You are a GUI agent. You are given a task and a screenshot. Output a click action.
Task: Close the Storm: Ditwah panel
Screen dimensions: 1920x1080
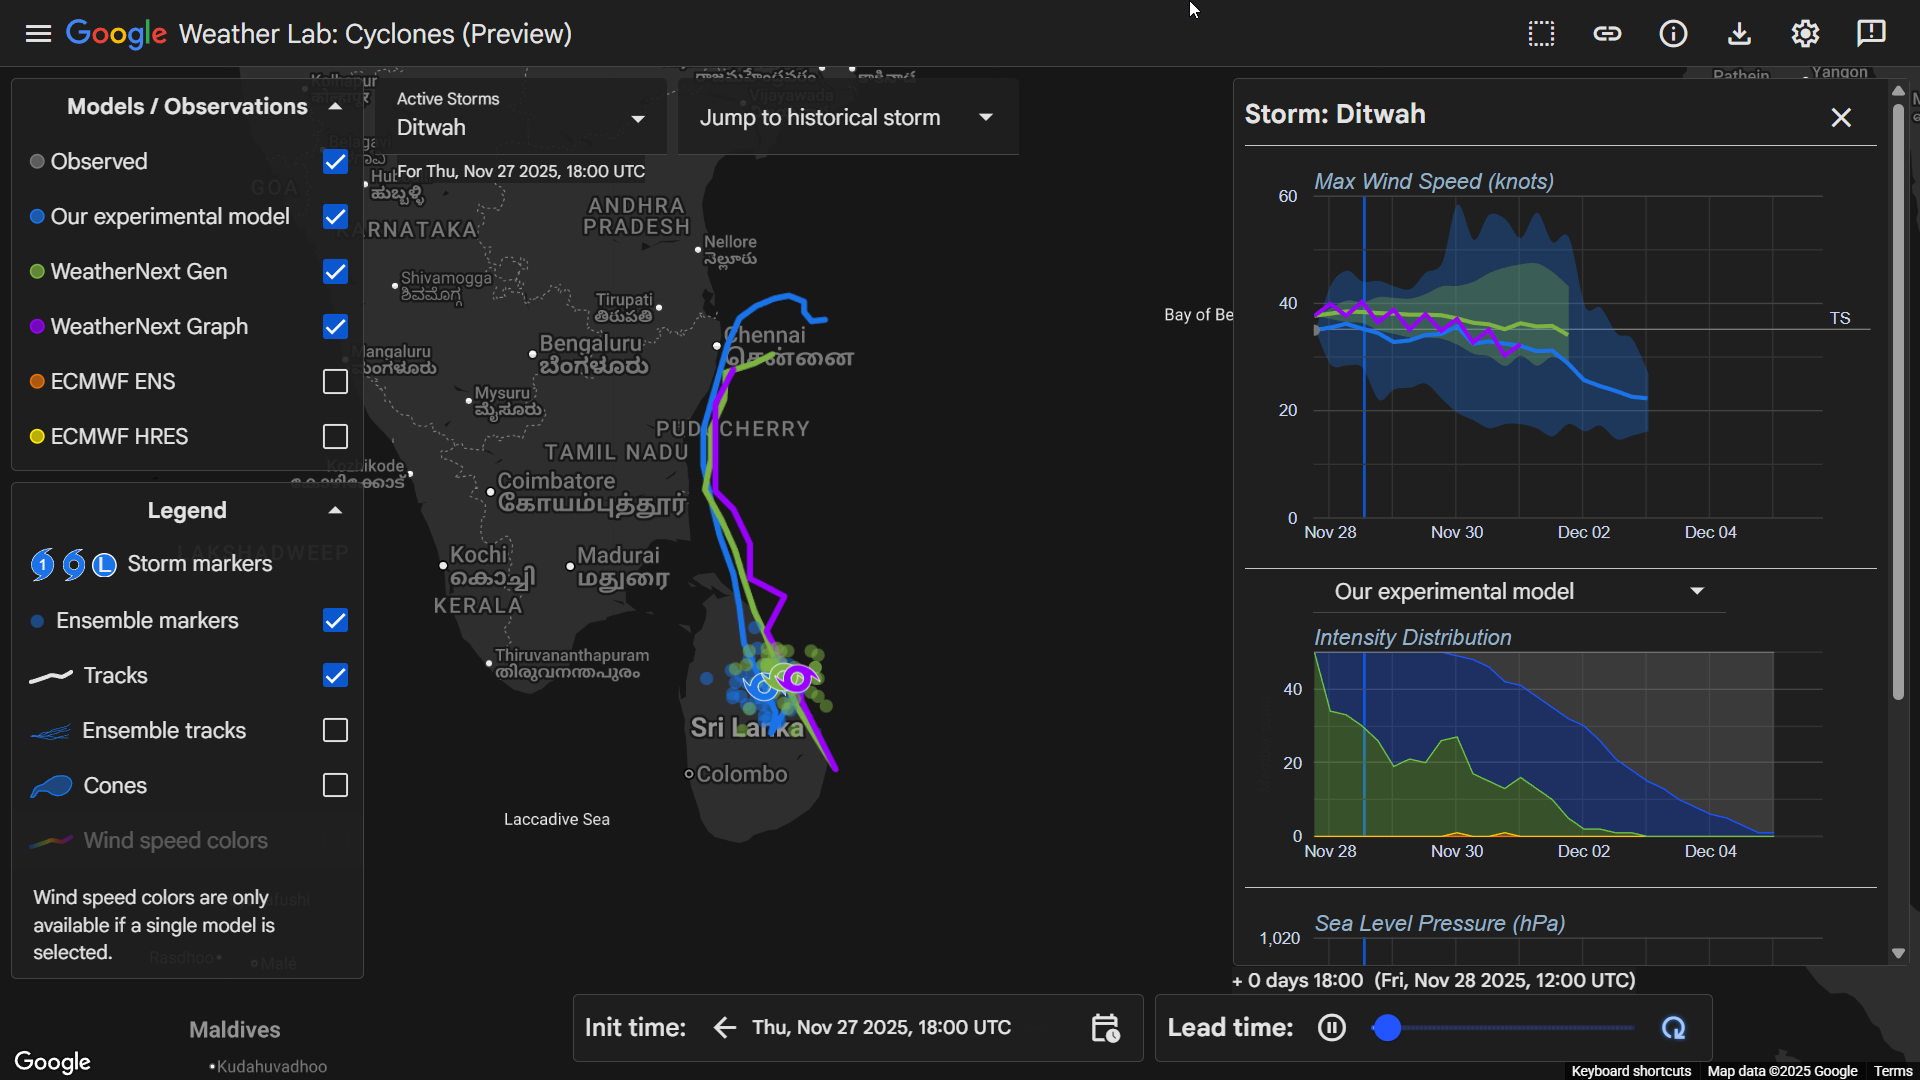click(1840, 117)
